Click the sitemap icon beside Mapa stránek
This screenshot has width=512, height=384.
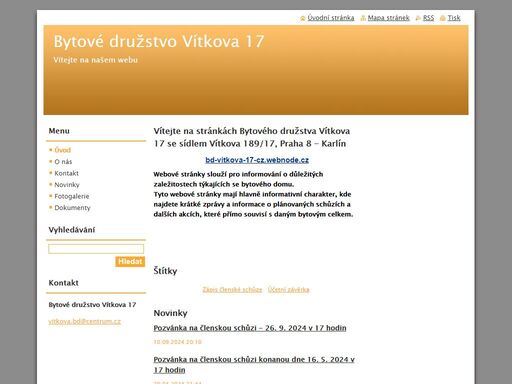pos(363,18)
